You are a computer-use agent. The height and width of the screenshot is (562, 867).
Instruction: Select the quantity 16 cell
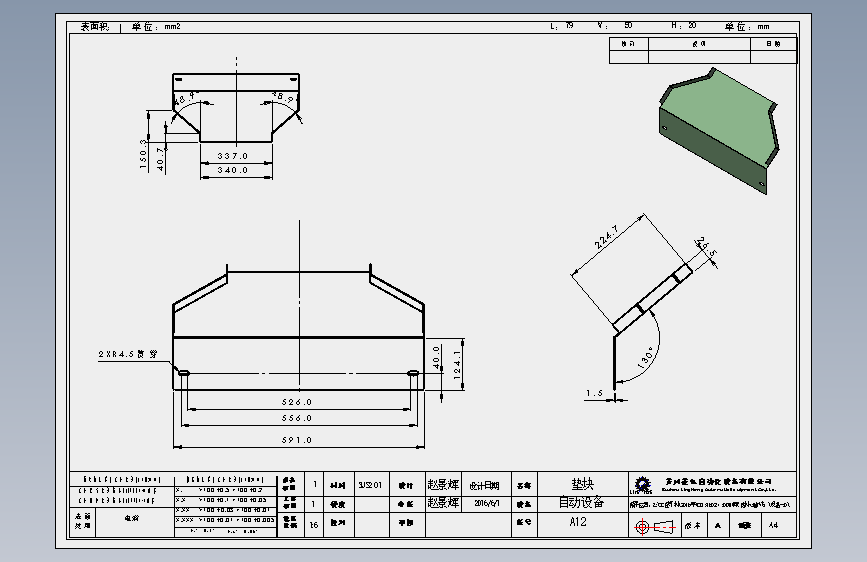[x=314, y=525]
